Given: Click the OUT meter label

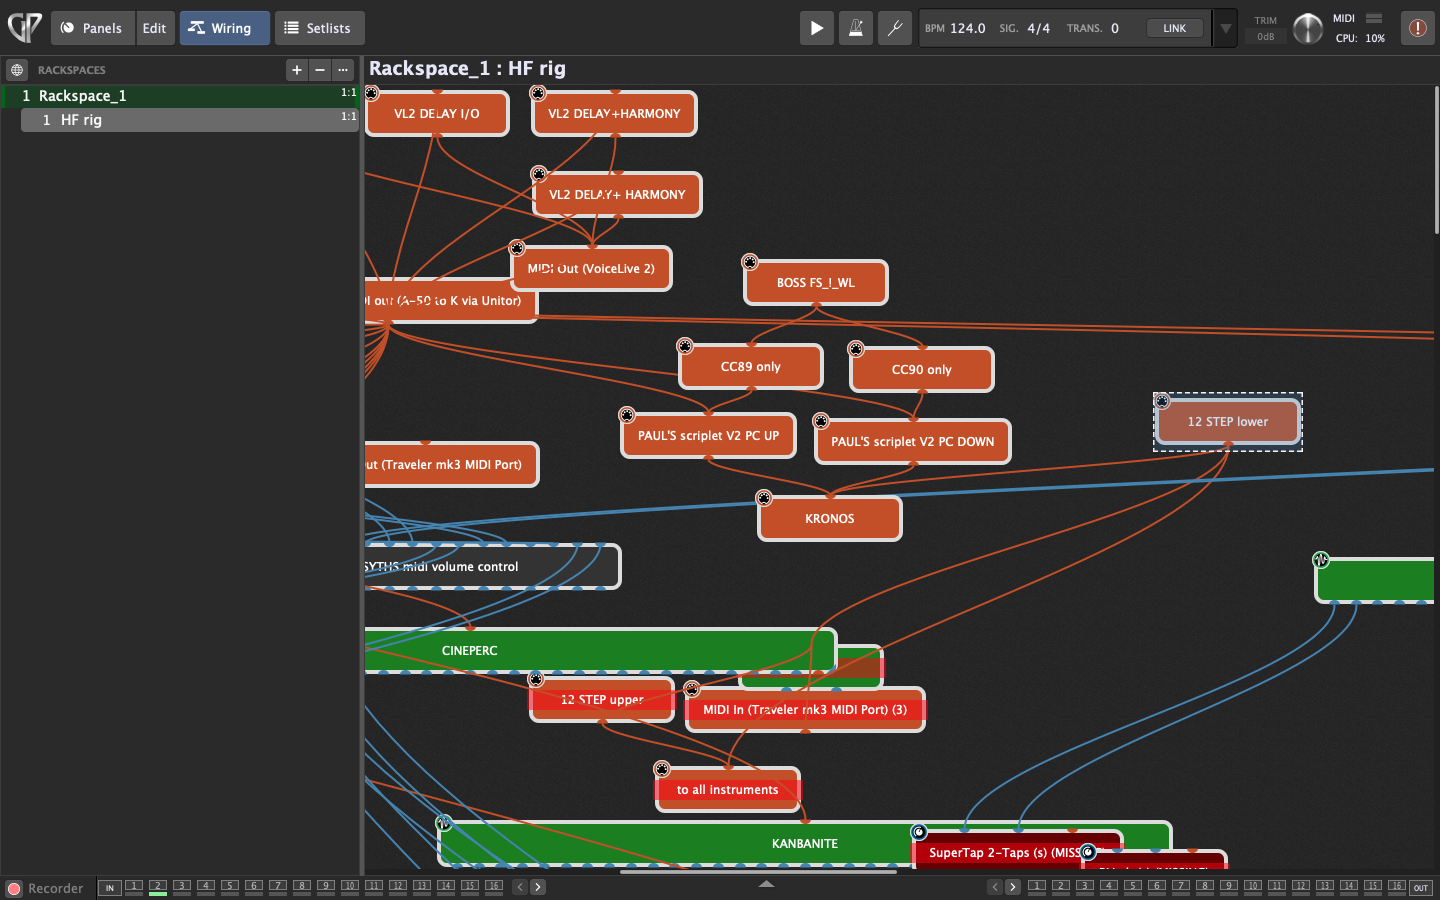Looking at the screenshot, I should click(1421, 887).
